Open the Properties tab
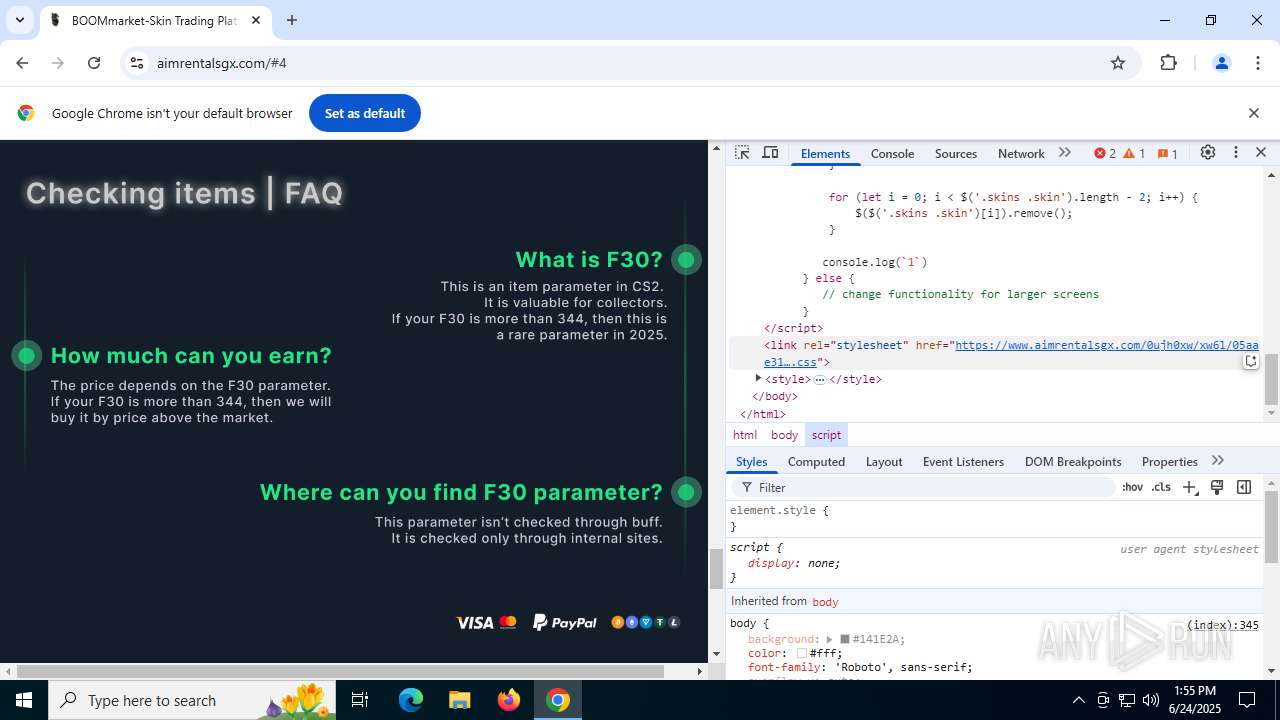 1169,462
